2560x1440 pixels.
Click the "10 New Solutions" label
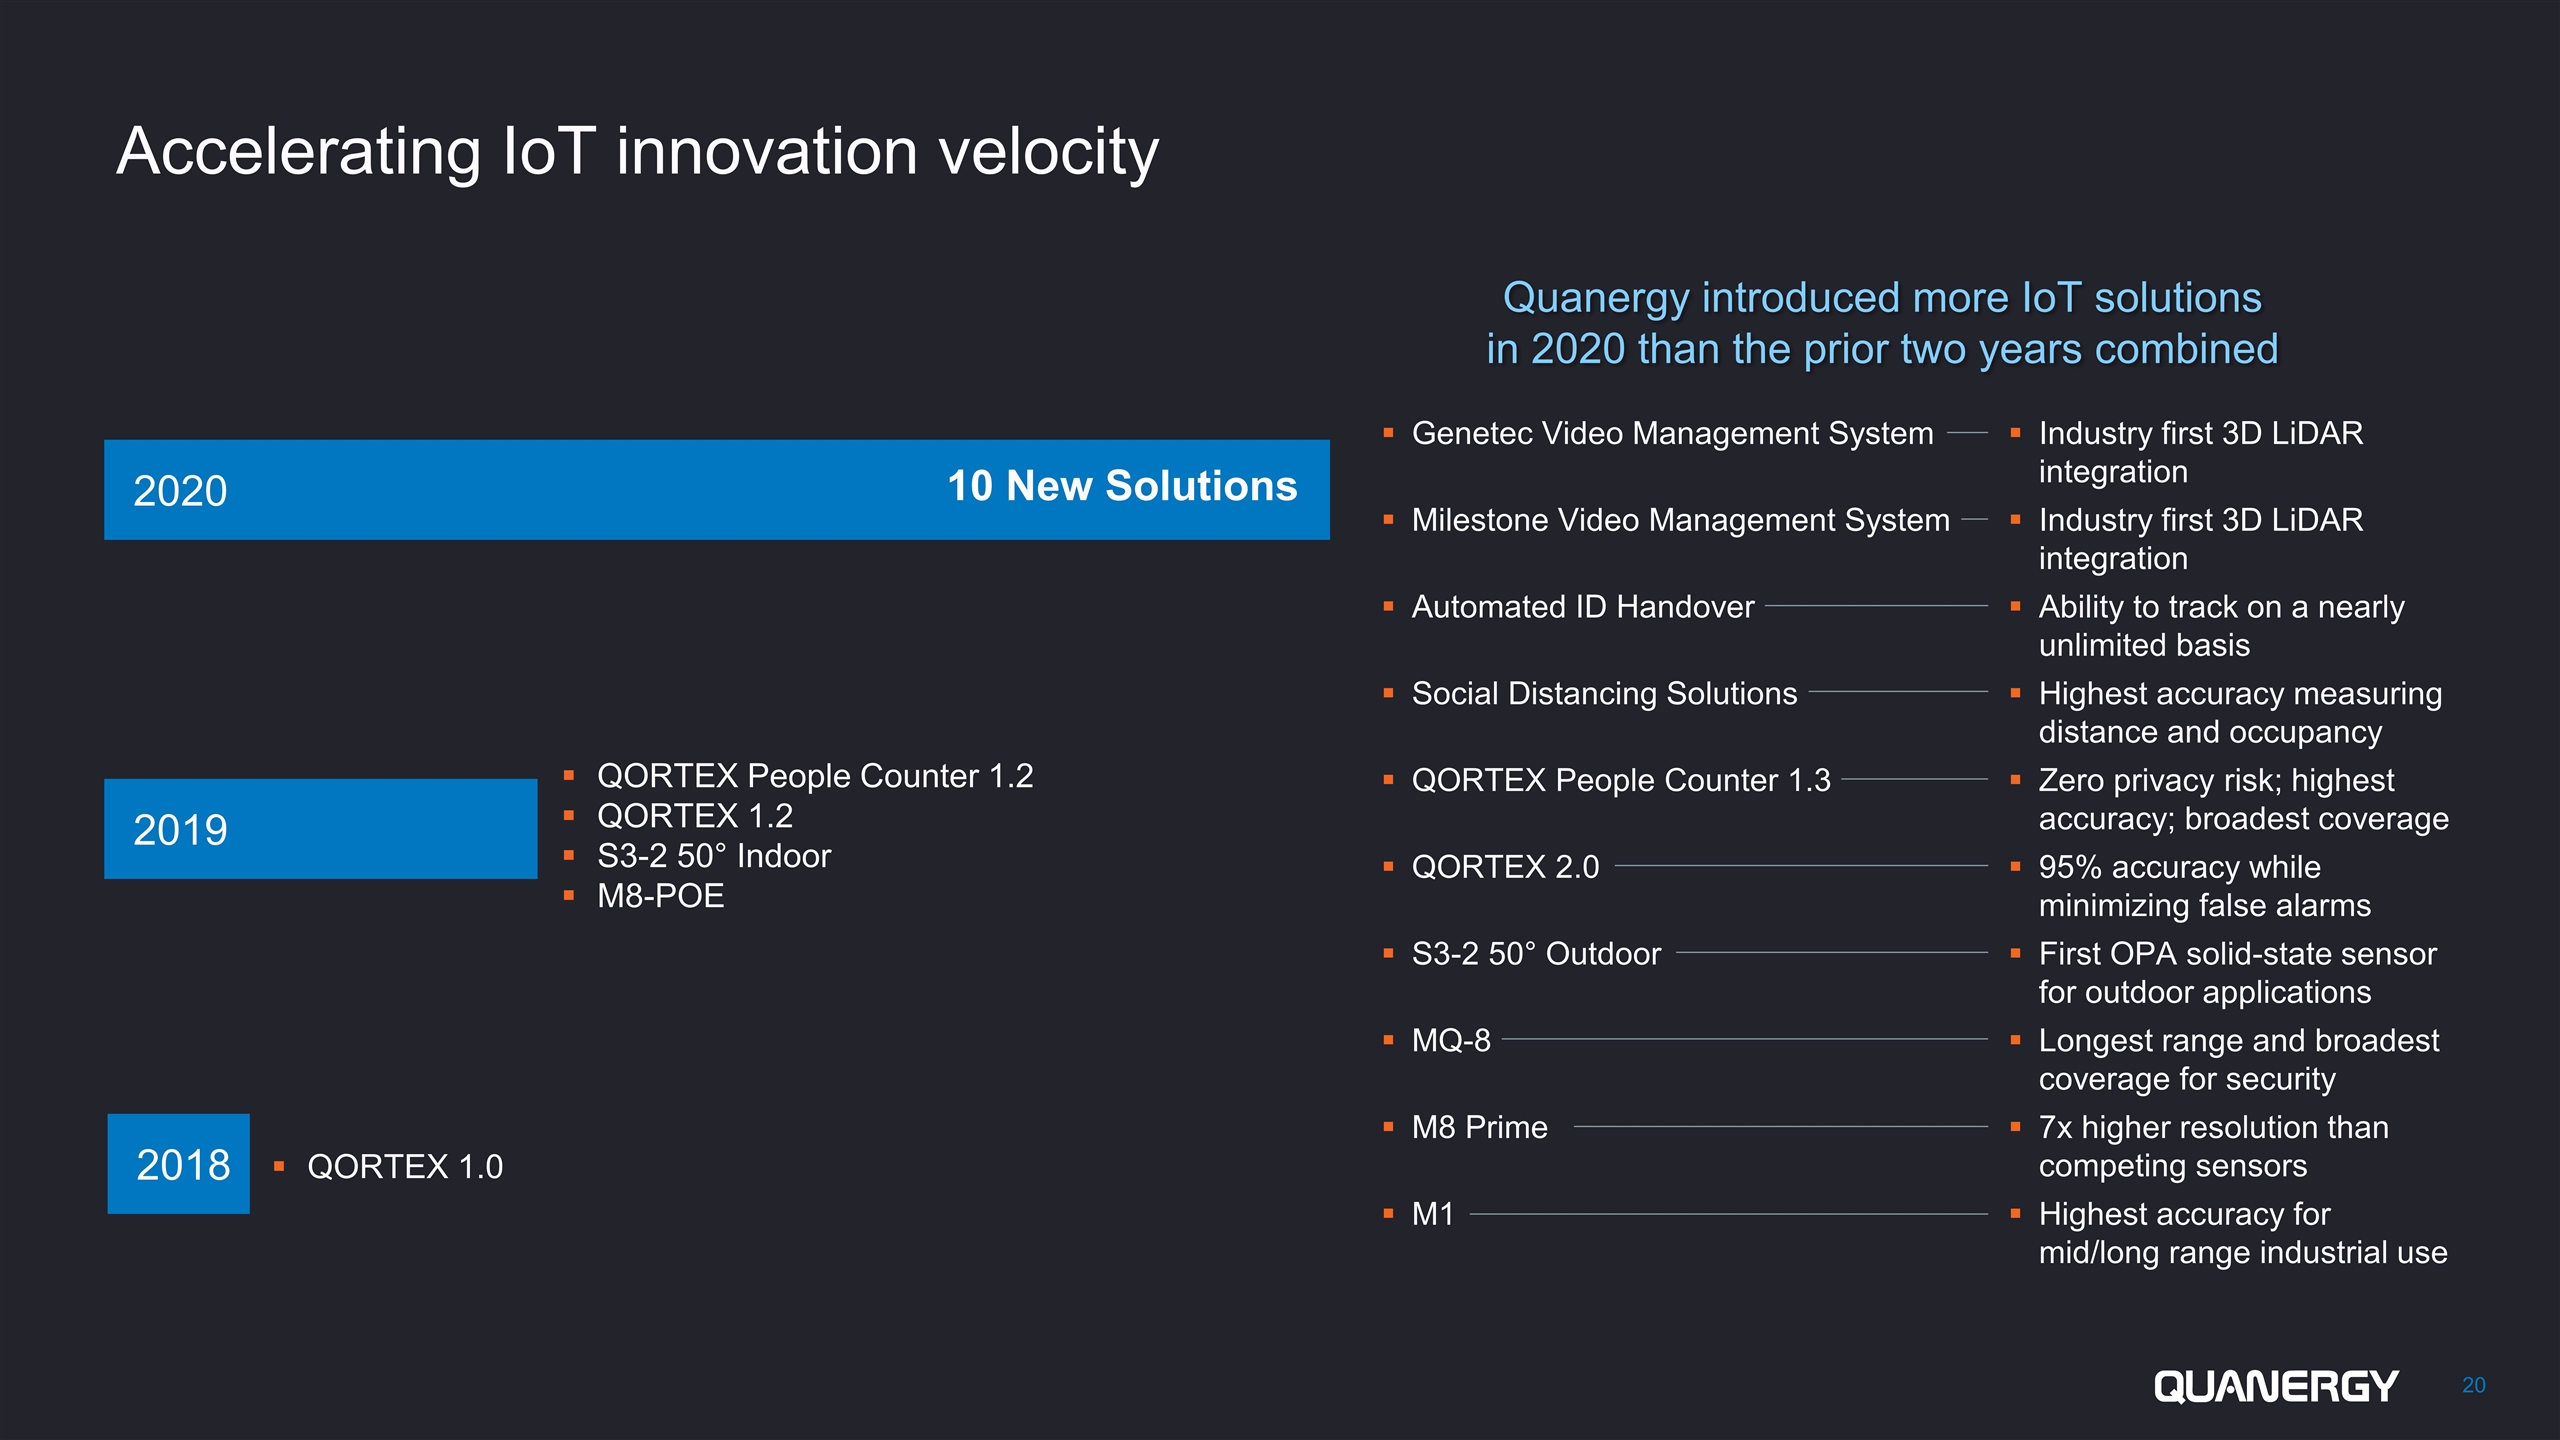click(1121, 486)
